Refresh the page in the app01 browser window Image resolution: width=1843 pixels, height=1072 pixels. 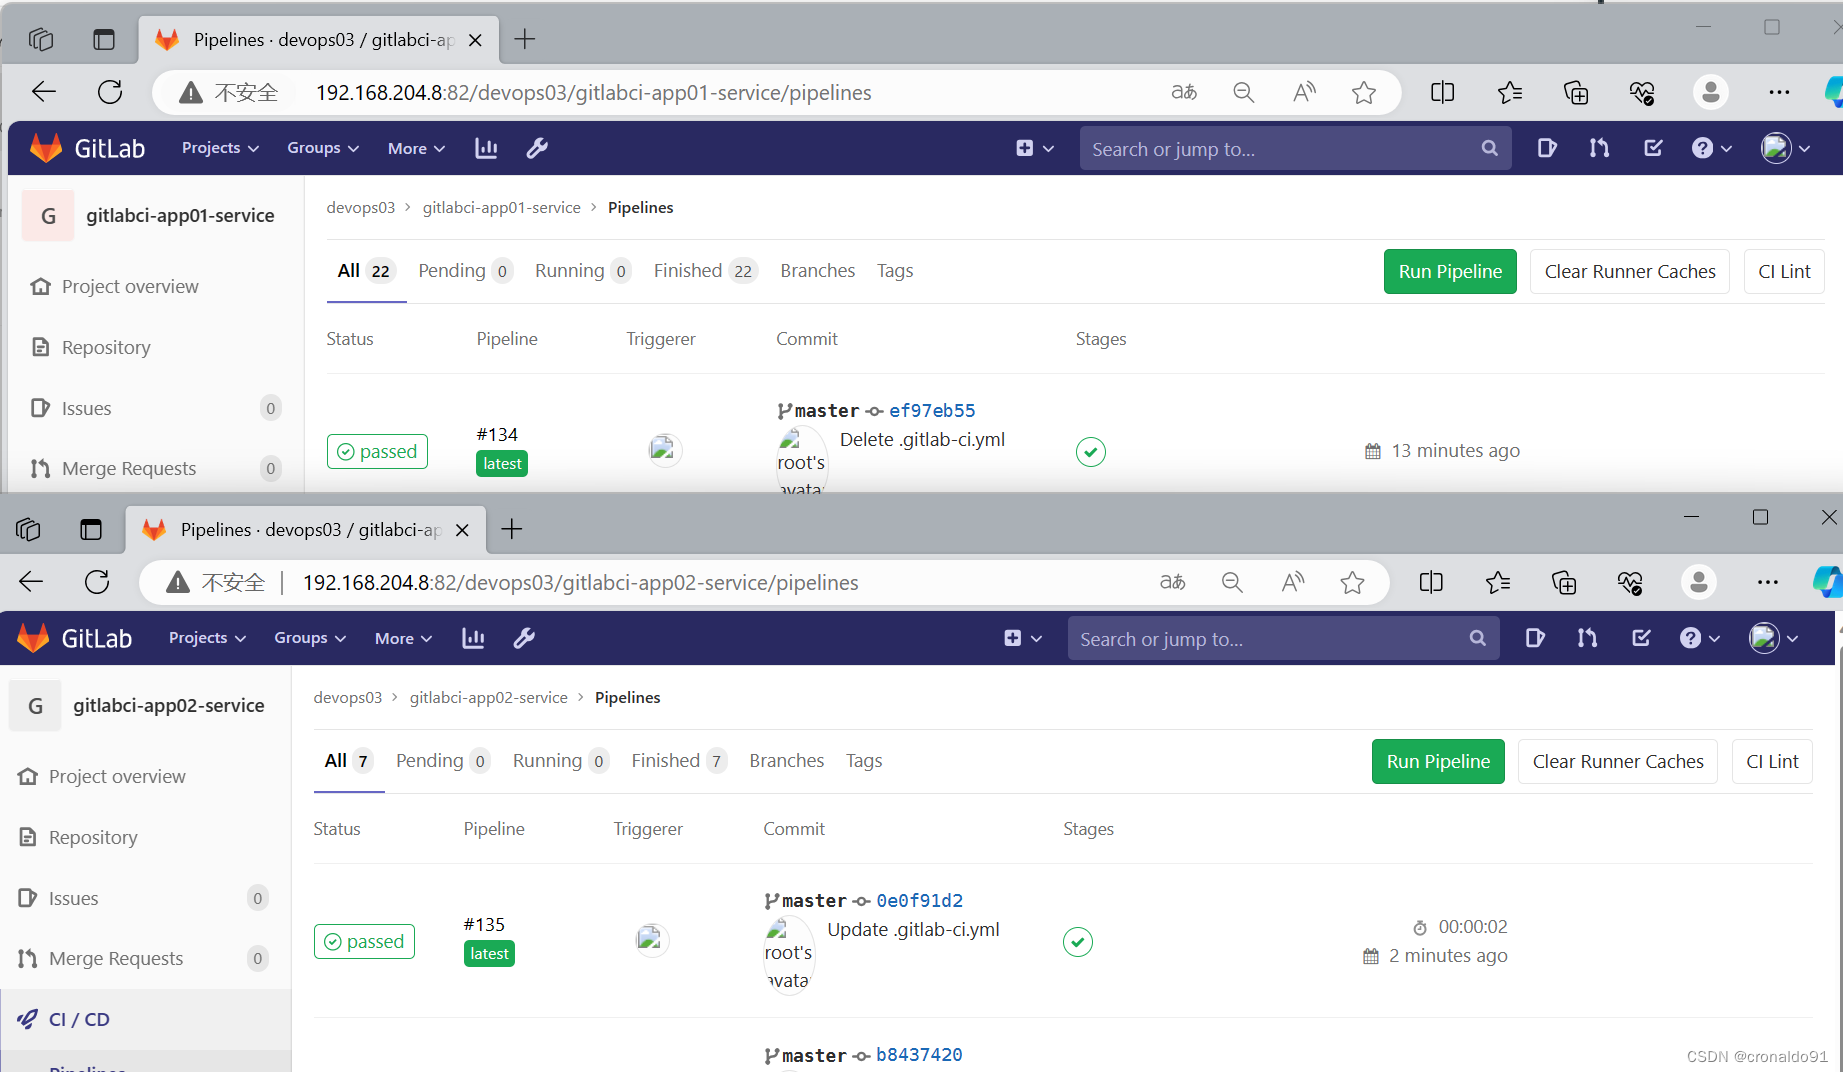(110, 92)
